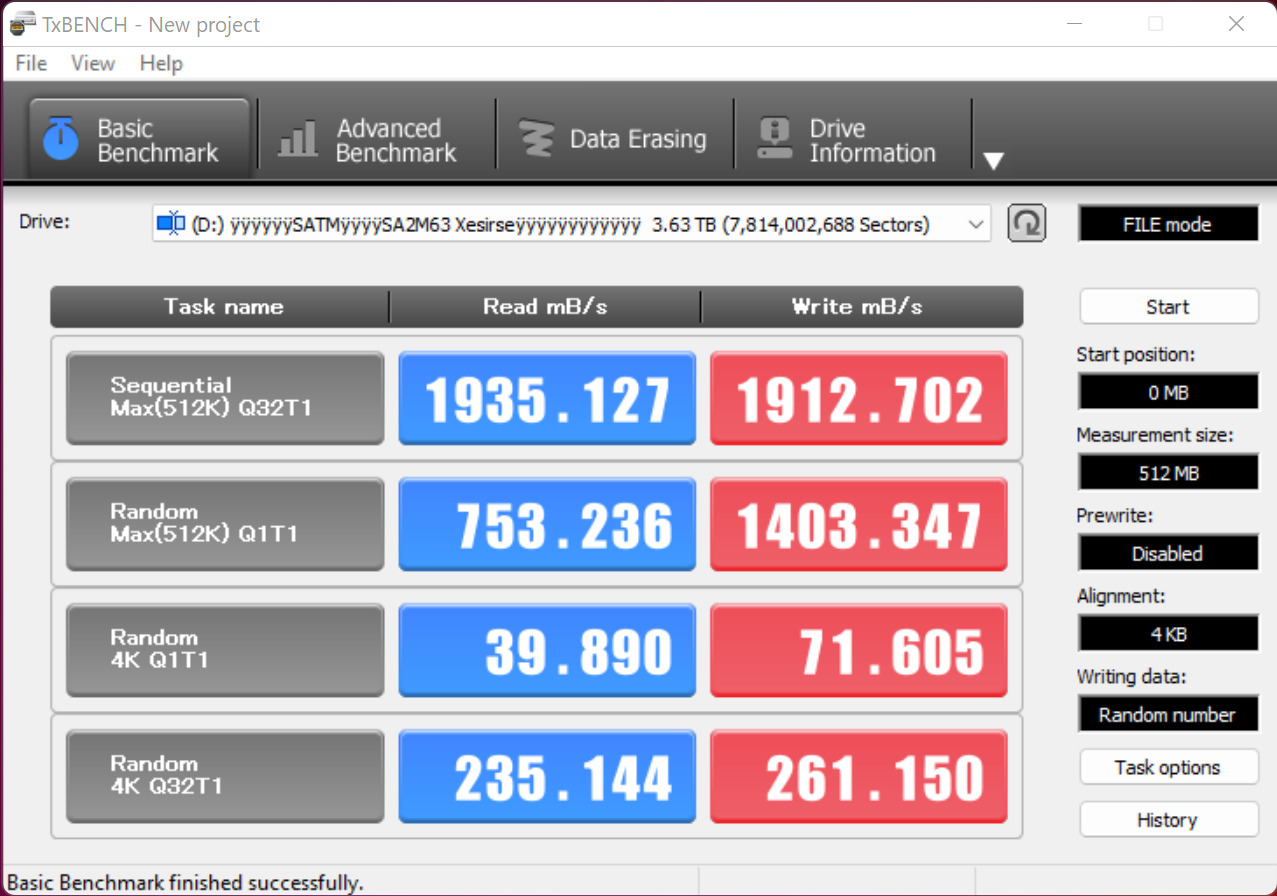The image size is (1277, 896).
Task: Click the Basic Benchmark stopwatch icon
Action: pos(61,140)
